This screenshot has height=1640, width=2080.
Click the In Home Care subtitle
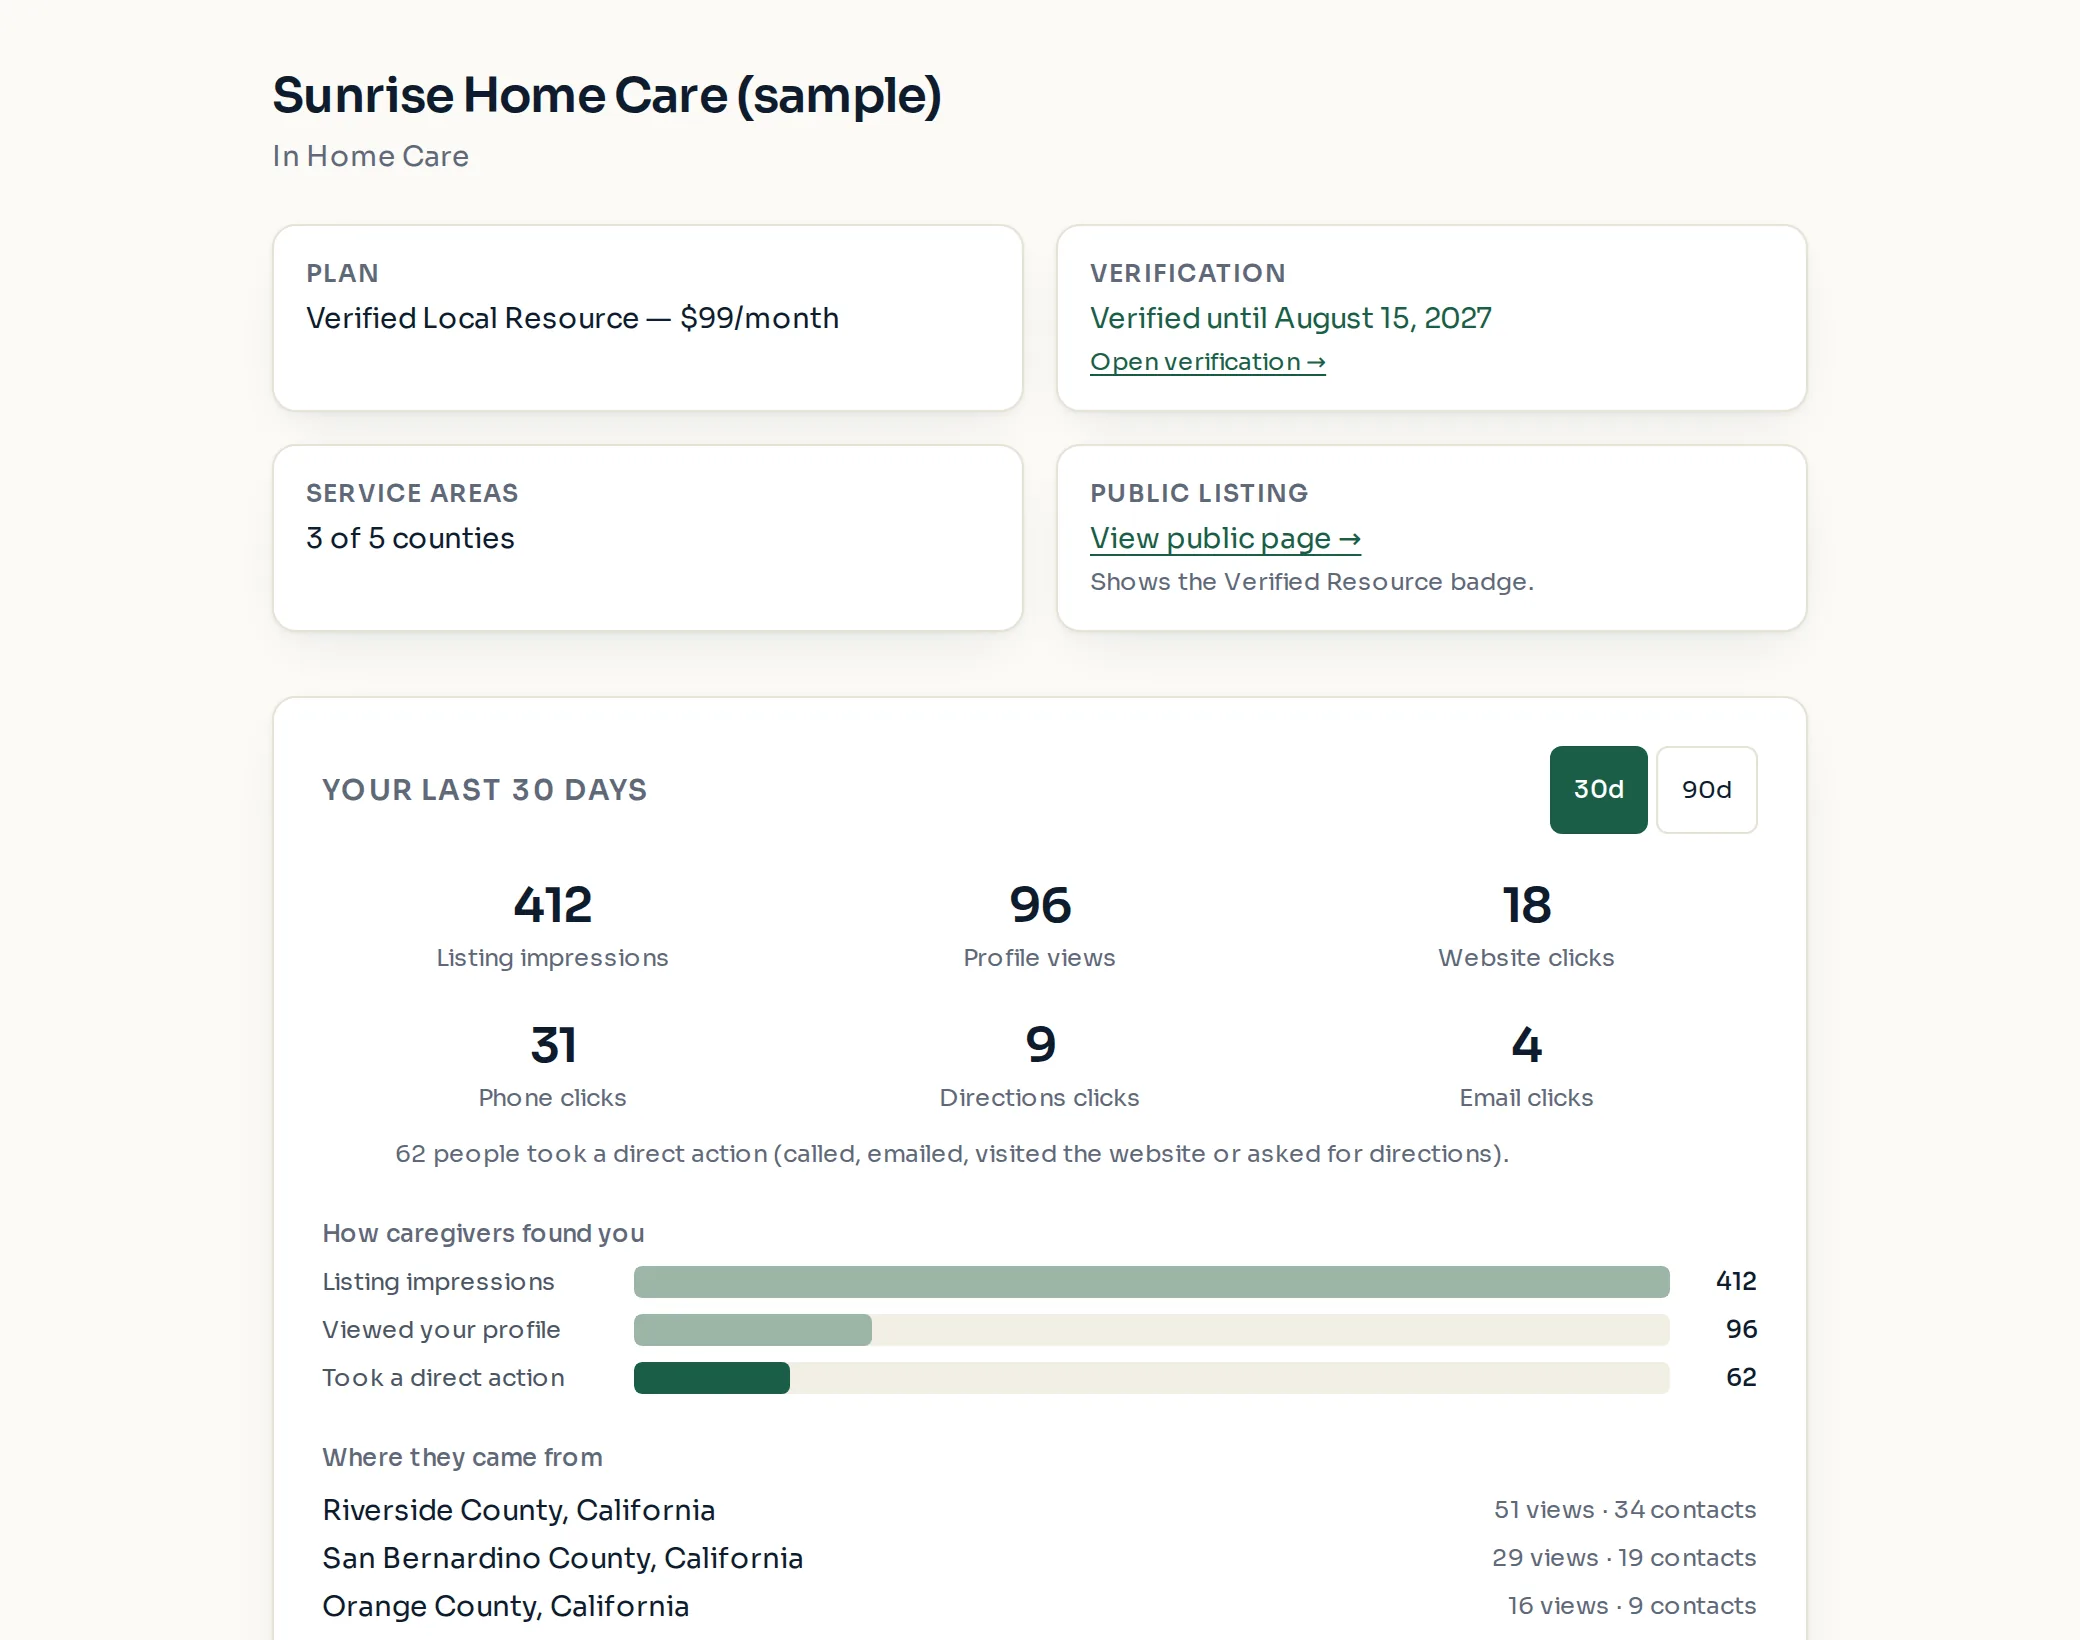(370, 156)
